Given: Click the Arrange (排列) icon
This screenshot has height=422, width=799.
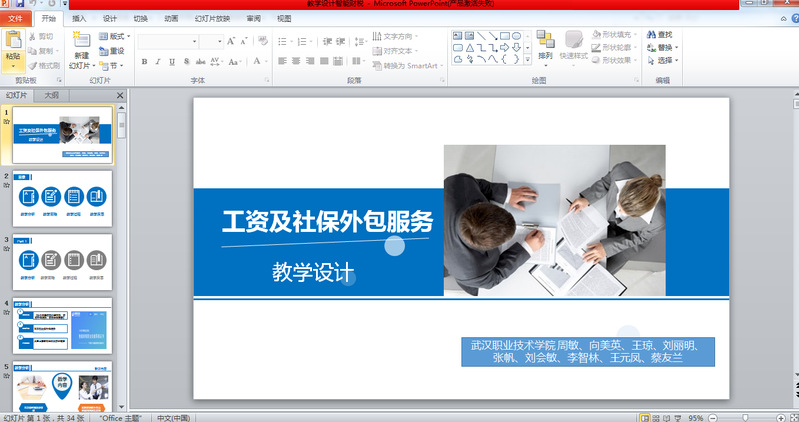Looking at the screenshot, I should point(545,40).
